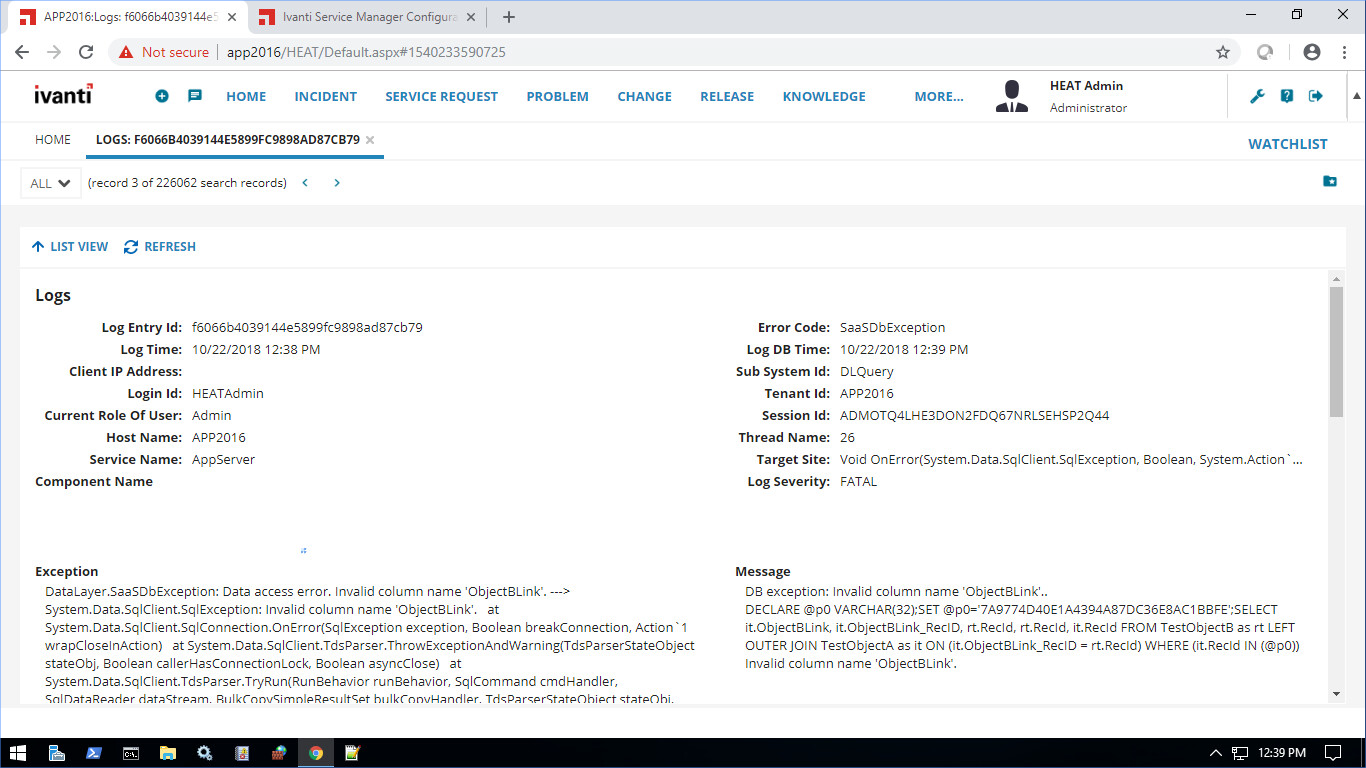Image resolution: width=1366 pixels, height=768 pixels.
Task: Open the wrench configuration icon
Action: pos(1258,96)
